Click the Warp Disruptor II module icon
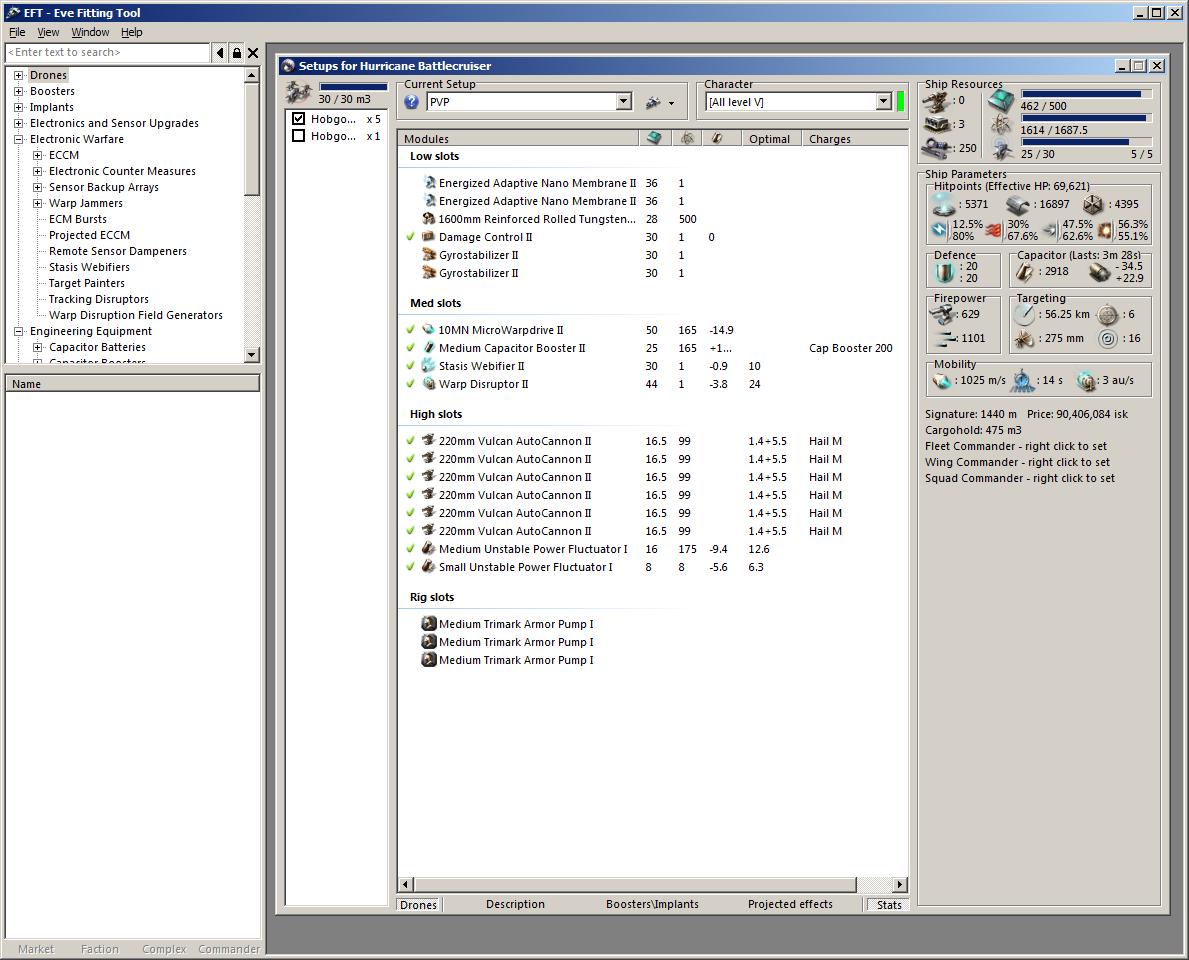 point(429,384)
